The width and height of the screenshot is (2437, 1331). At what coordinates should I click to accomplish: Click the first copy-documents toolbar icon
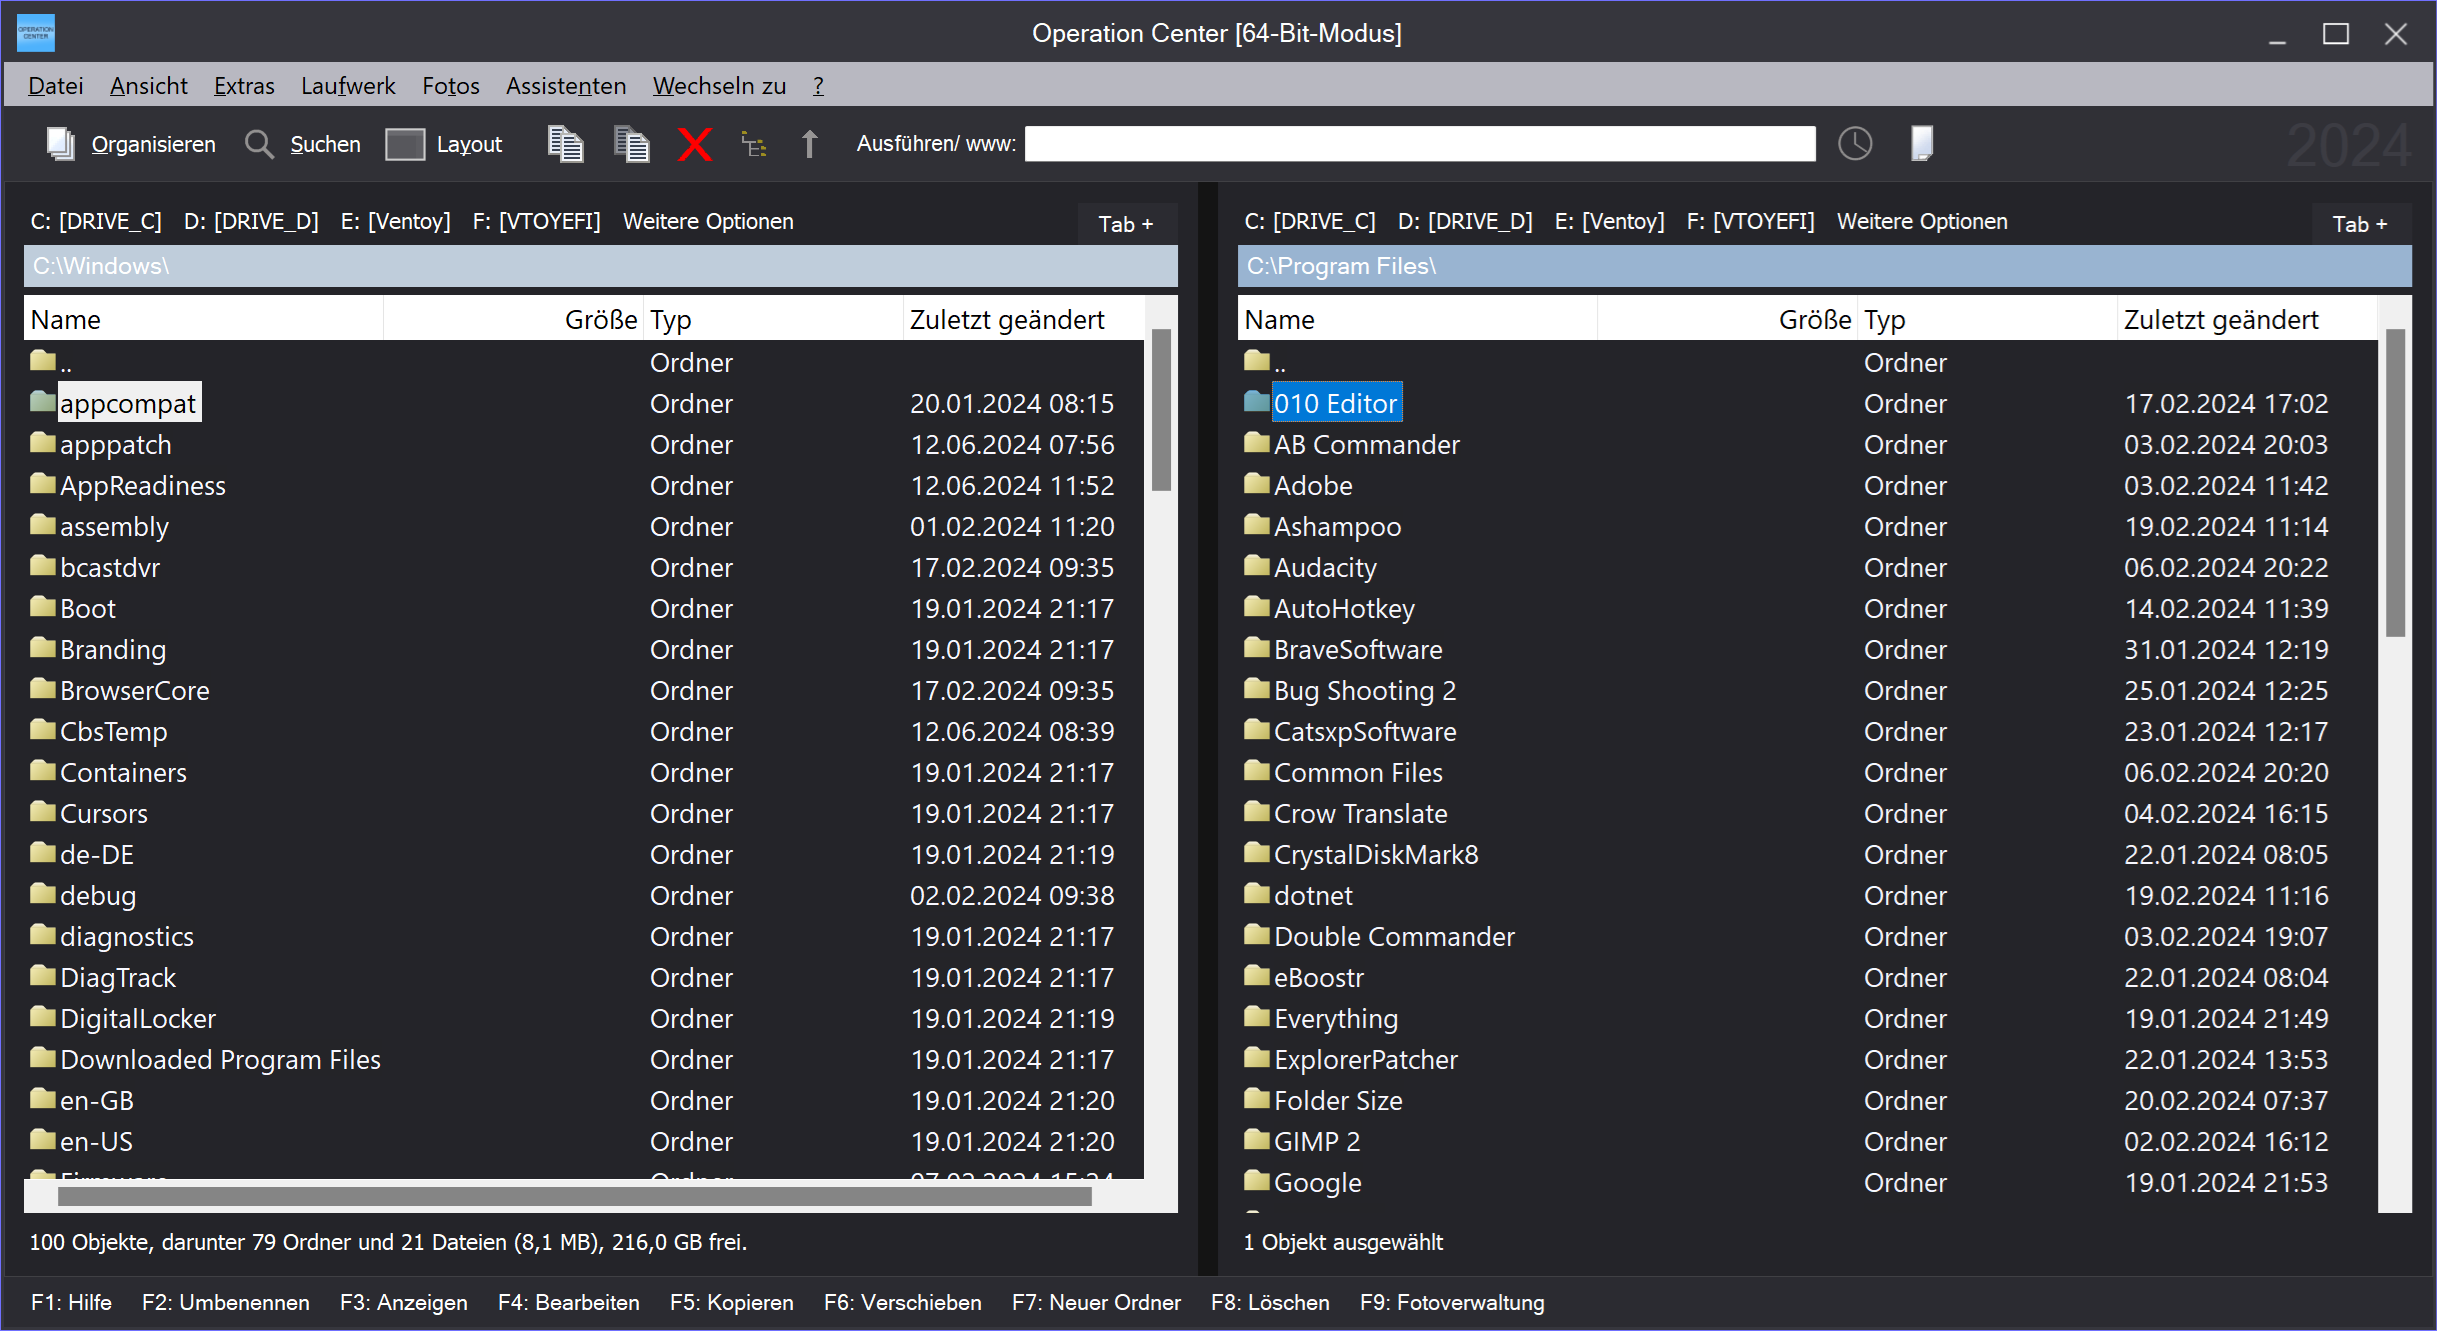pos(566,144)
